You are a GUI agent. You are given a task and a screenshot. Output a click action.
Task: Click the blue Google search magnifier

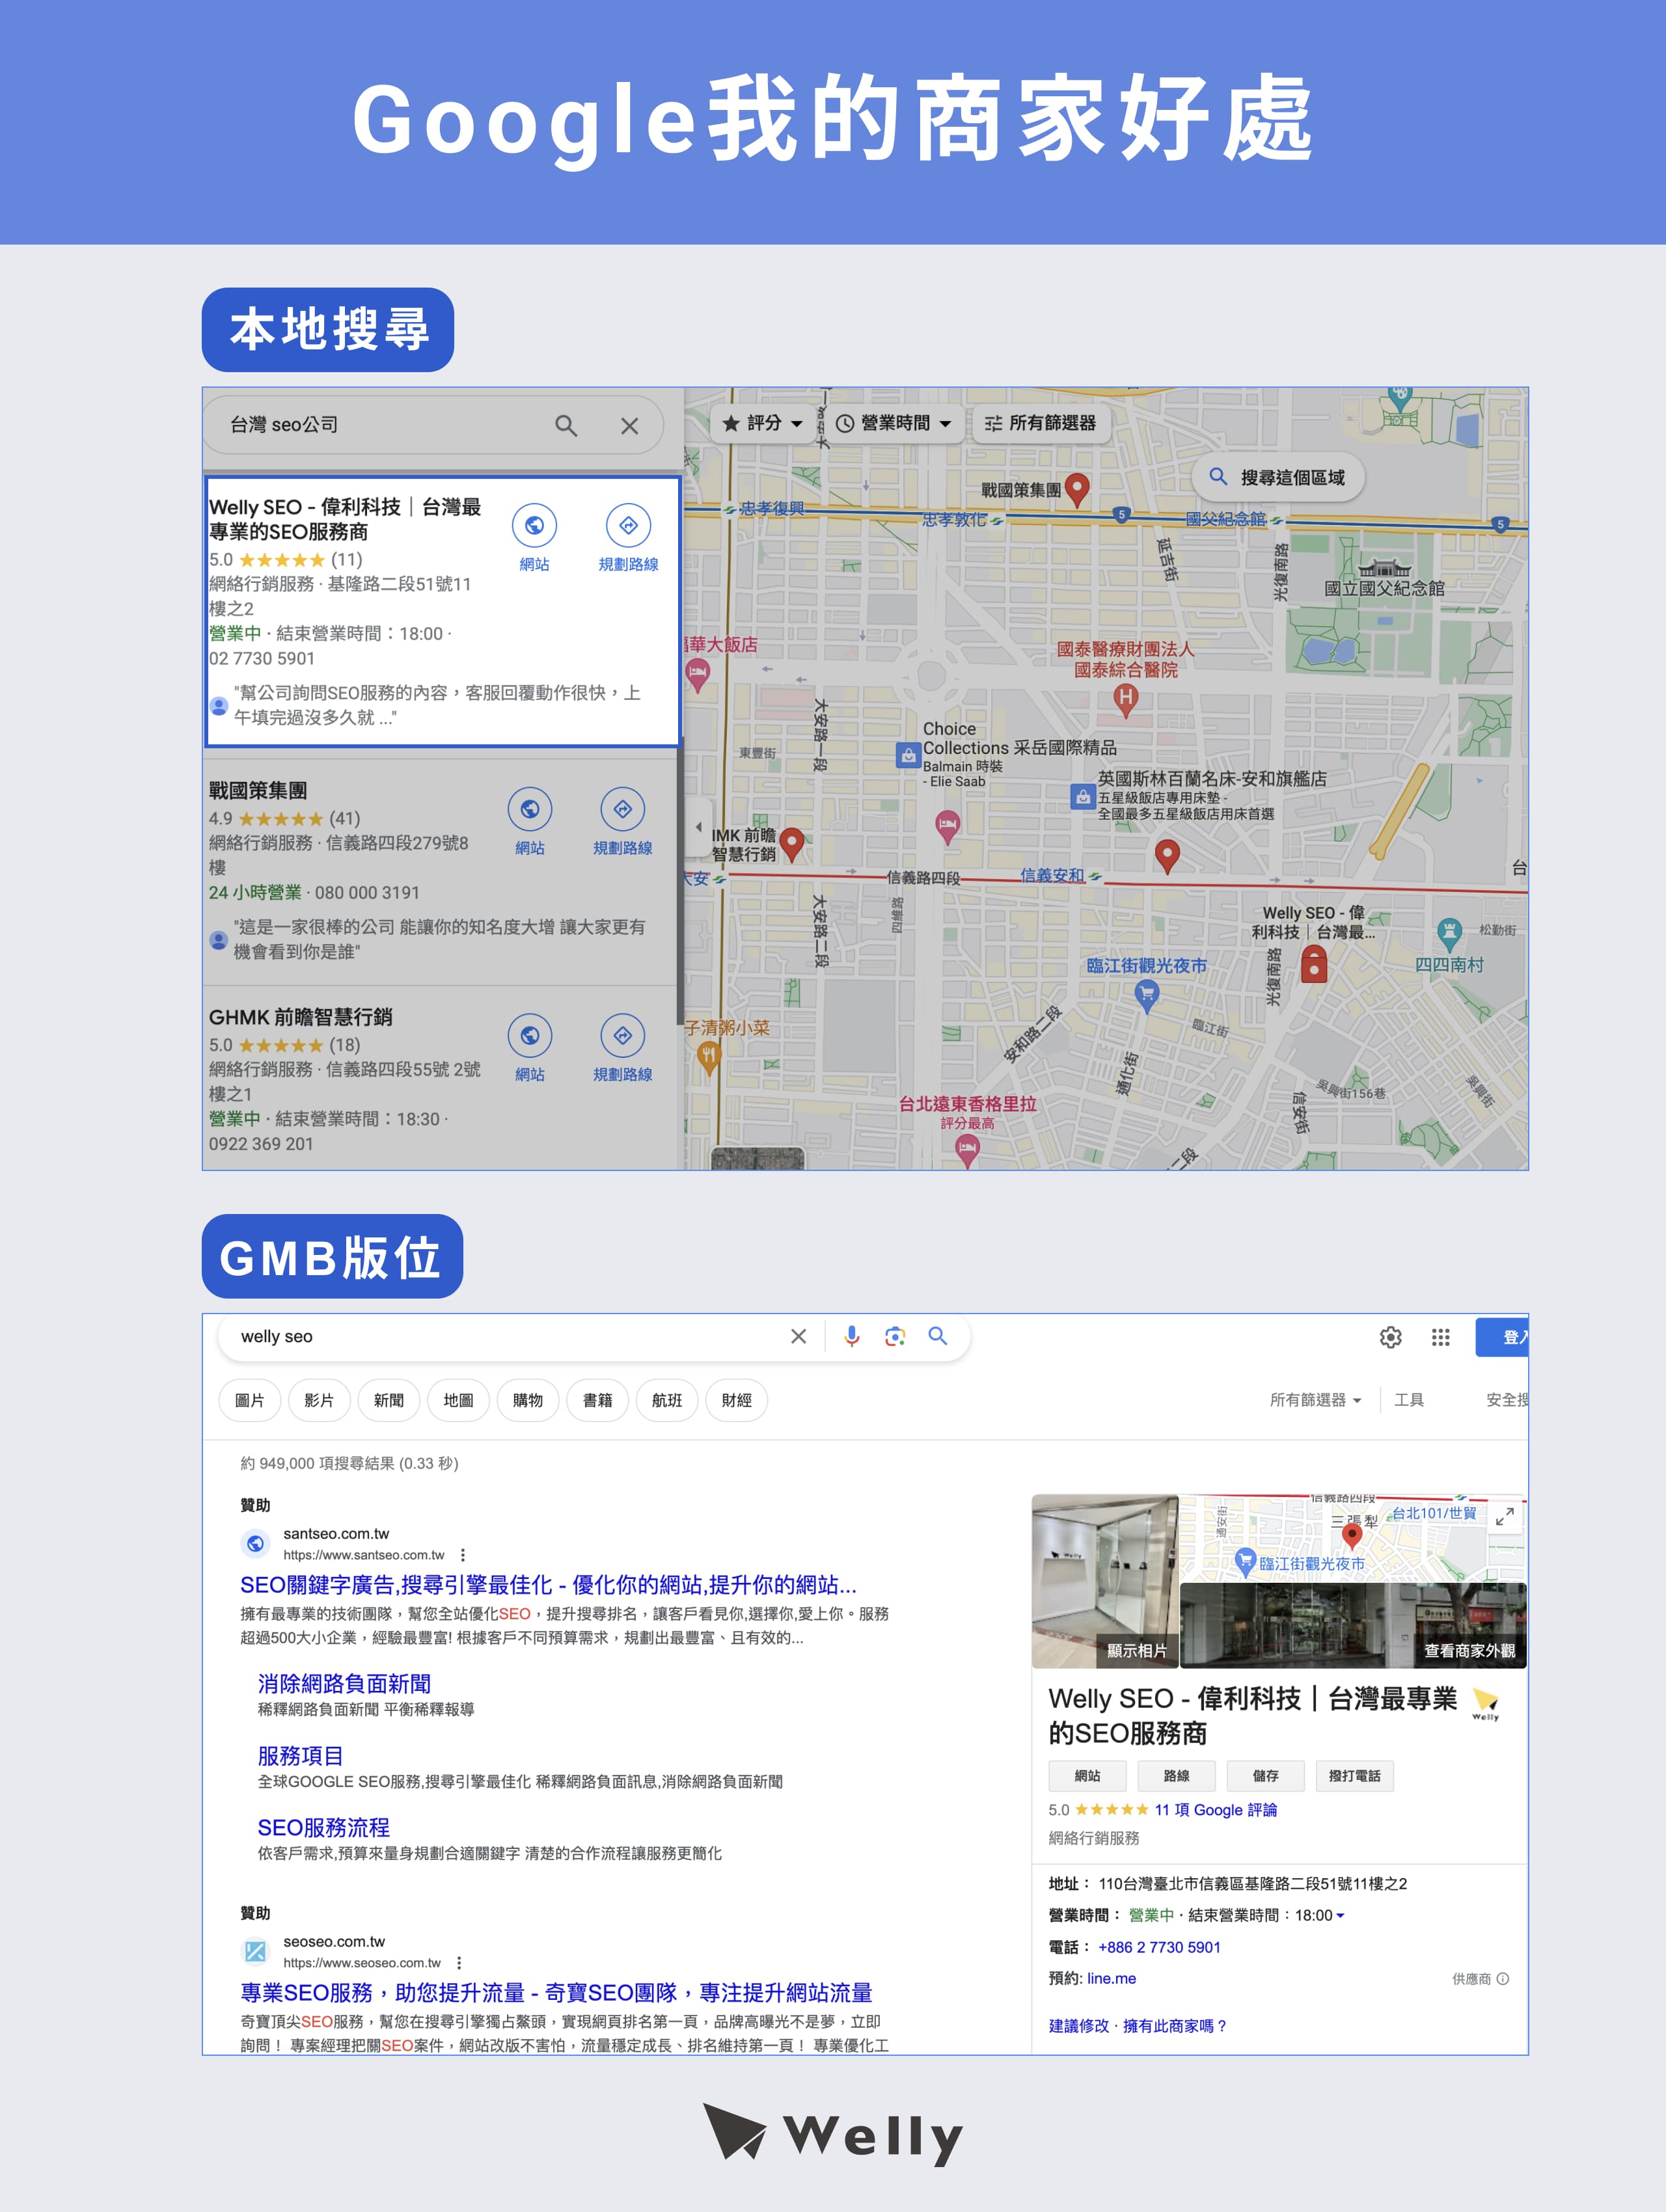937,1336
